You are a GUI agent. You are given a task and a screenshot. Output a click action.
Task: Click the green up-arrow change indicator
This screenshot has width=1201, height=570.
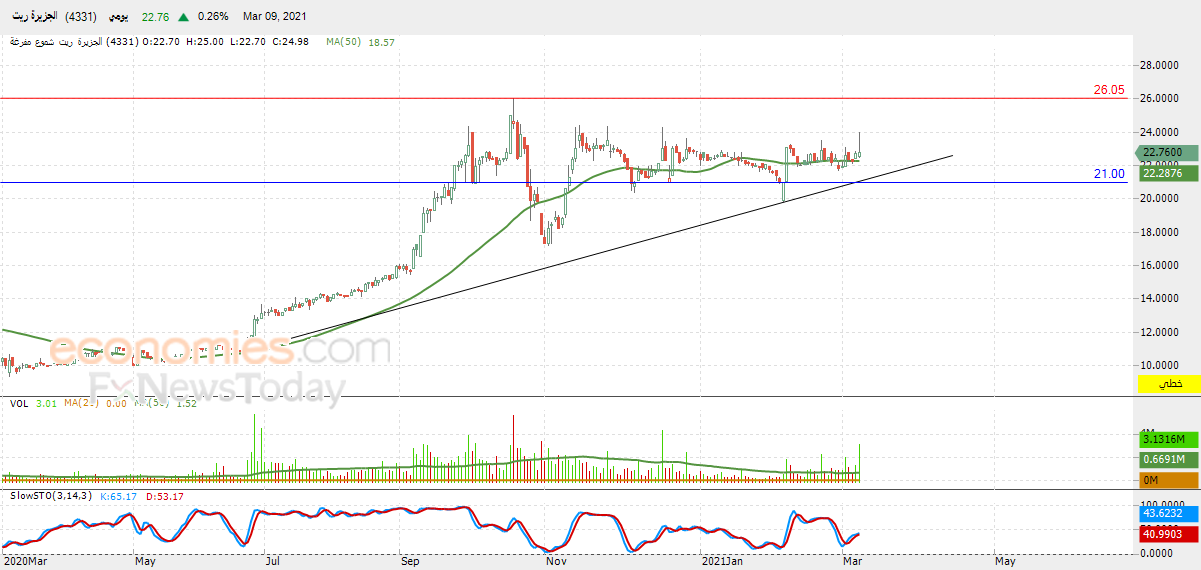pos(182,16)
